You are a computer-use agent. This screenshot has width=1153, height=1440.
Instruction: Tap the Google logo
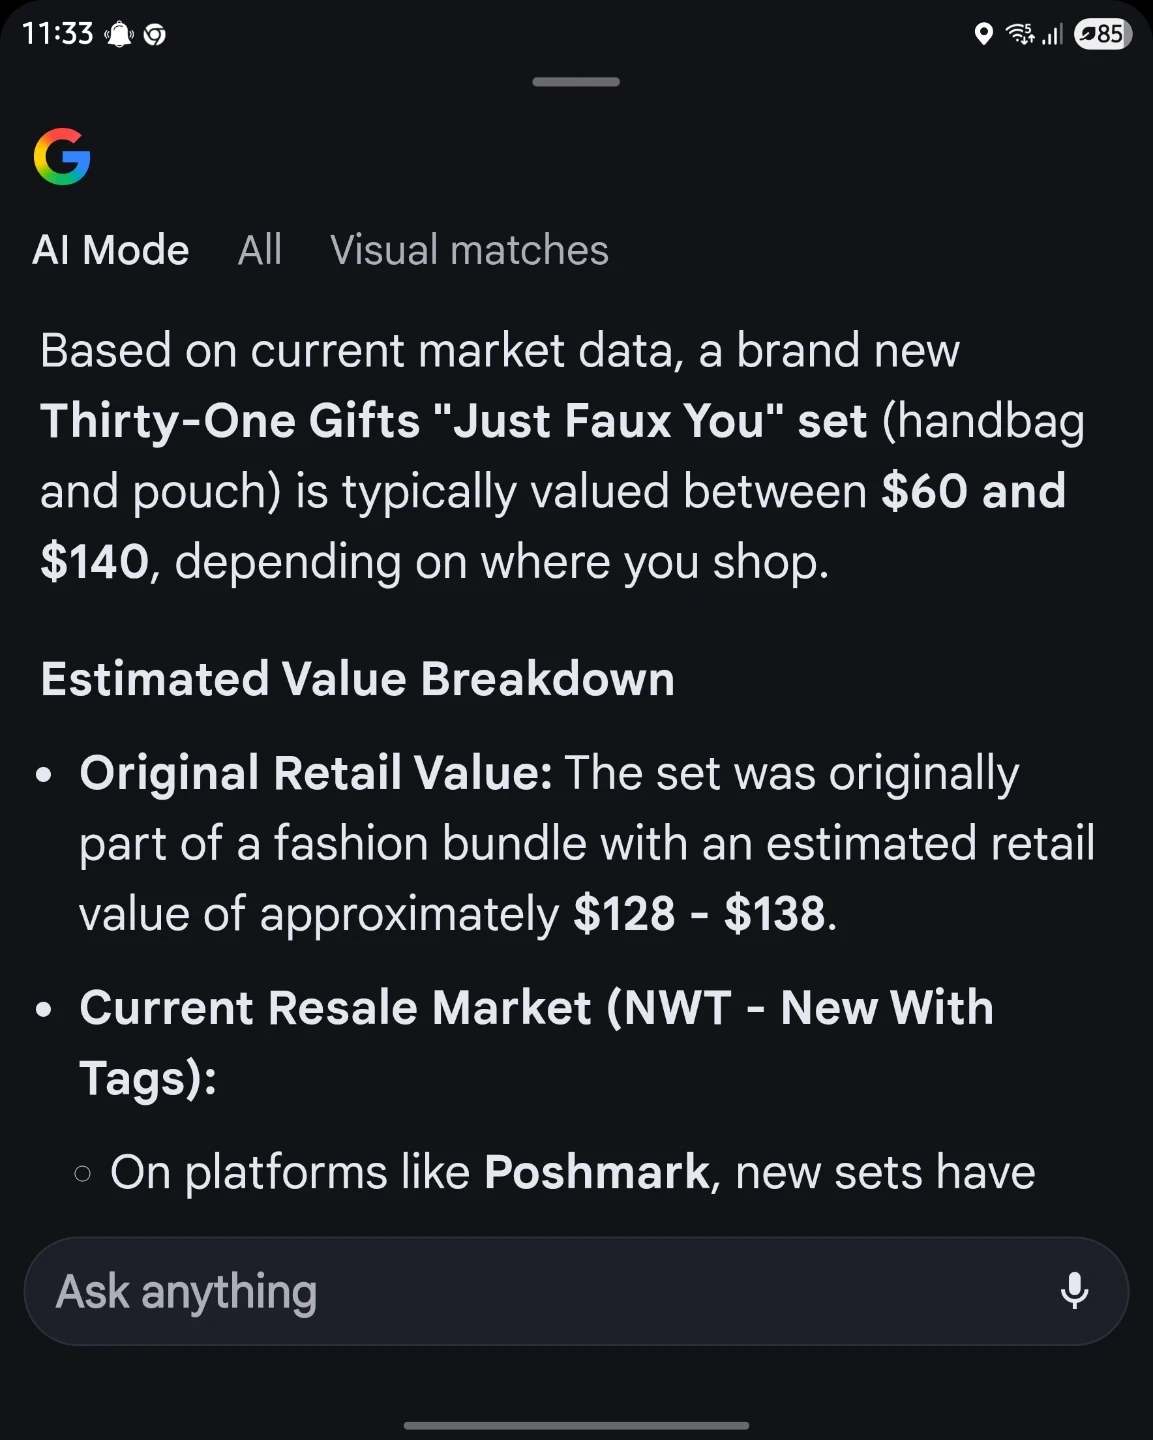[62, 157]
